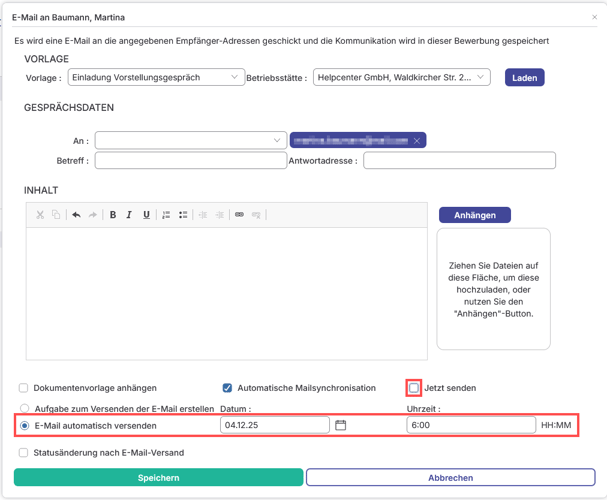This screenshot has height=500, width=607.
Task: Click the file drop zone area
Action: click(494, 289)
